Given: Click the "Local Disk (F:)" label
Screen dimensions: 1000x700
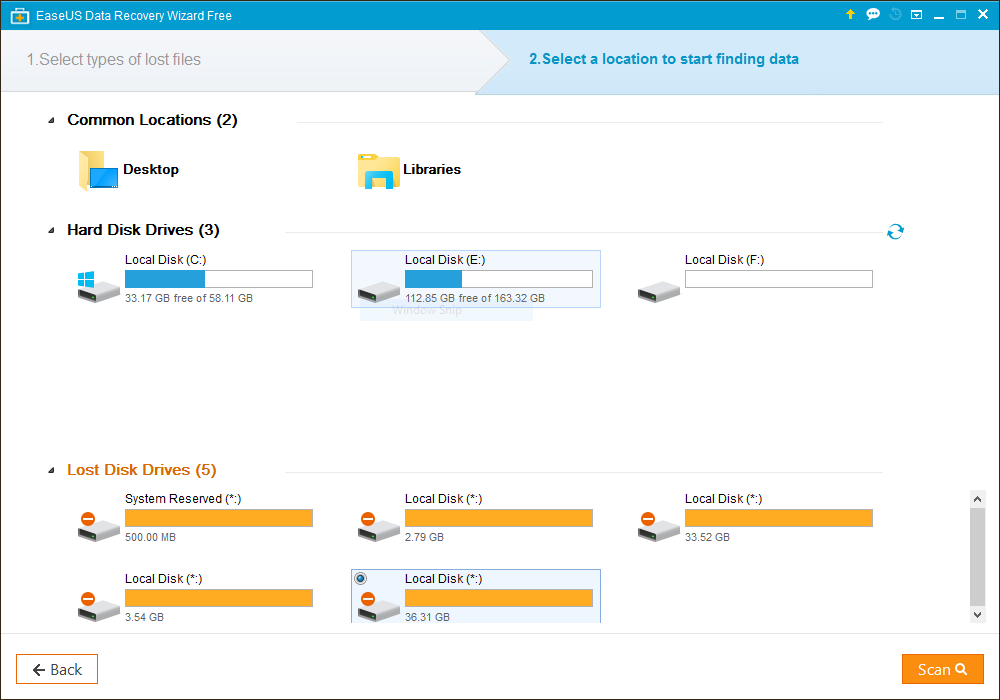Looking at the screenshot, I should tap(724, 260).
